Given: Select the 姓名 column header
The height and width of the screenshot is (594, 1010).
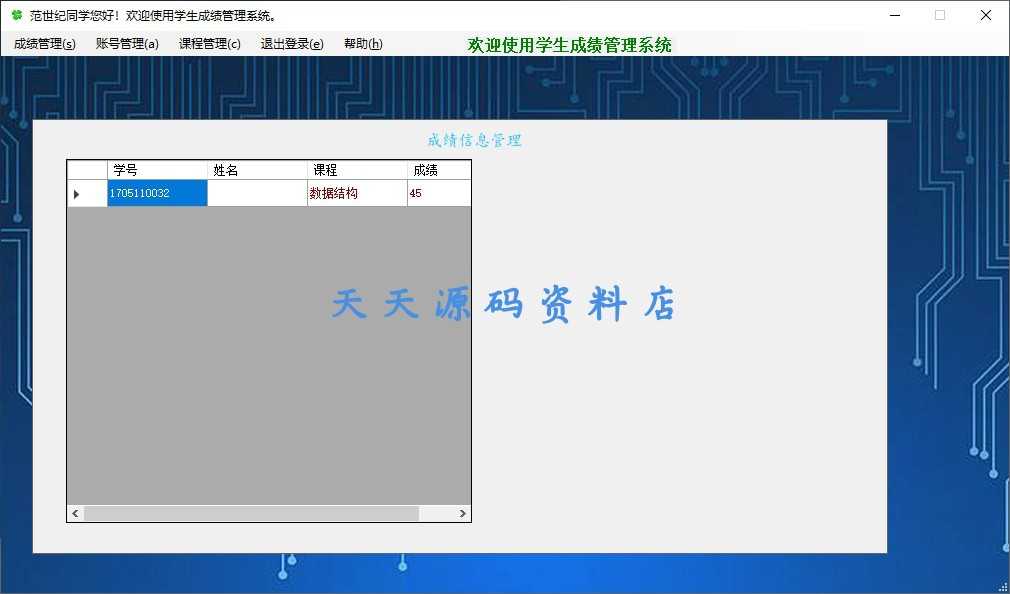Looking at the screenshot, I should 257,170.
